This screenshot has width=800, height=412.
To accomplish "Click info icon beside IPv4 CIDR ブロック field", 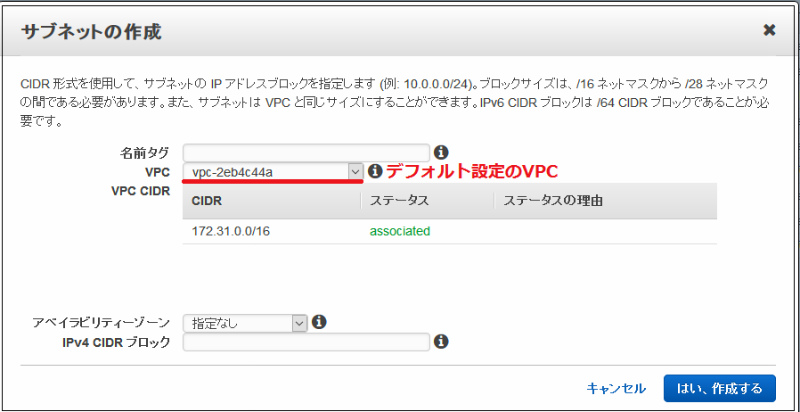I will (441, 343).
